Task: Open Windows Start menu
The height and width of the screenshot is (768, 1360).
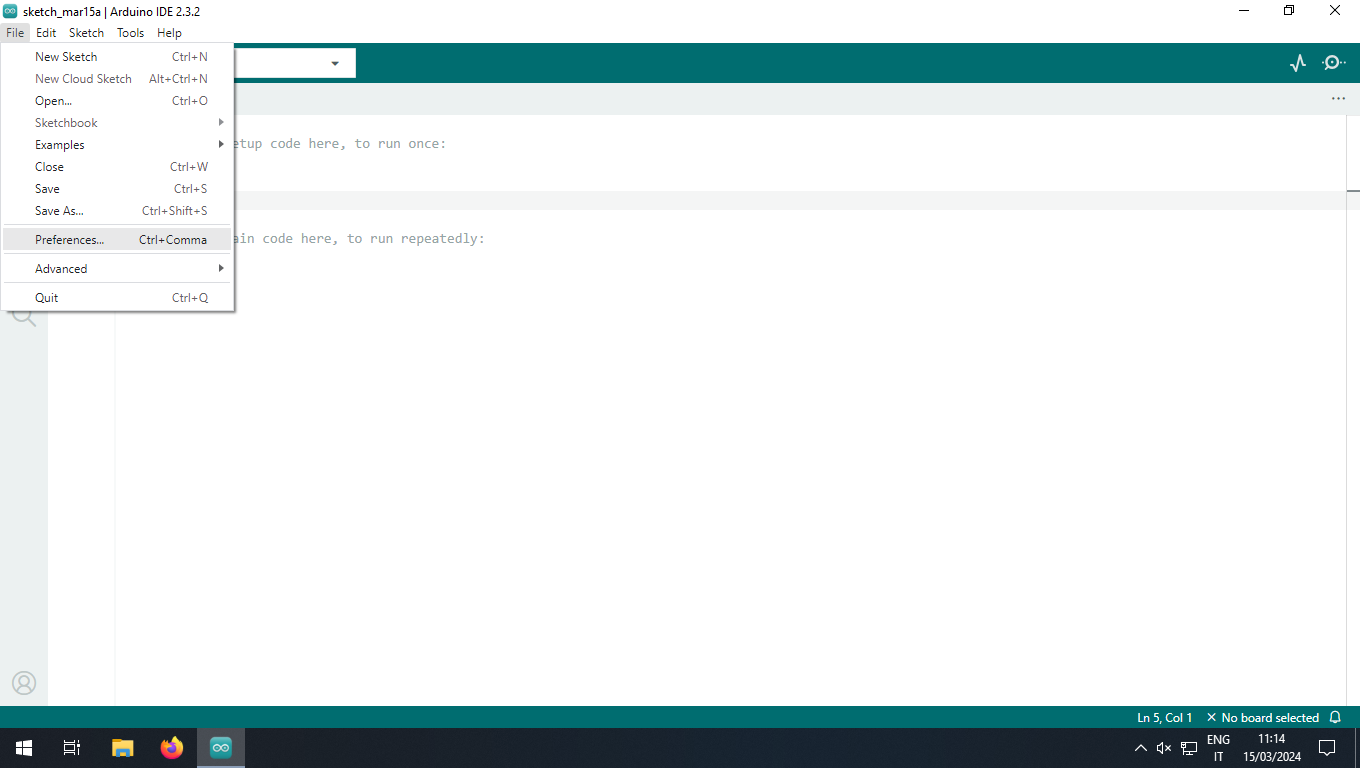Action: tap(24, 748)
